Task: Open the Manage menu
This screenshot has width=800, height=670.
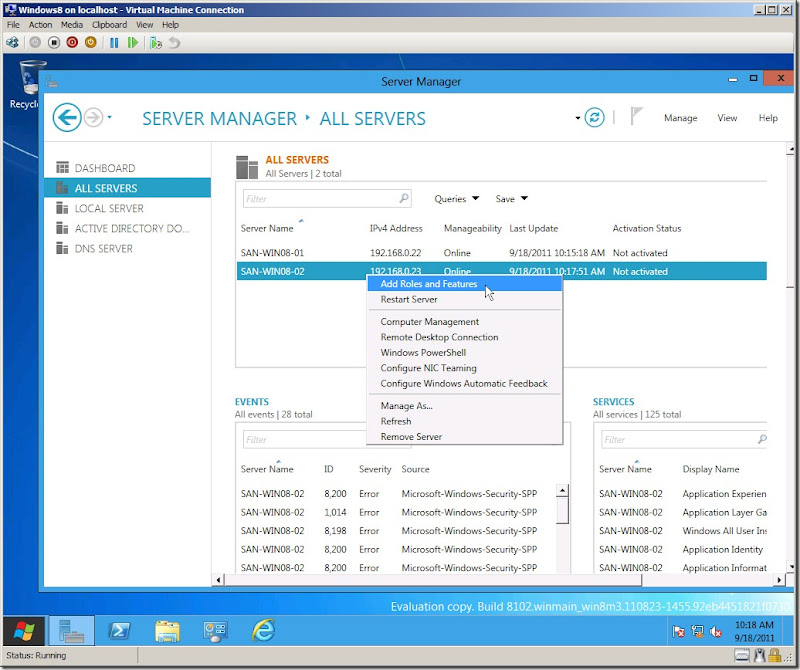Action: point(680,118)
